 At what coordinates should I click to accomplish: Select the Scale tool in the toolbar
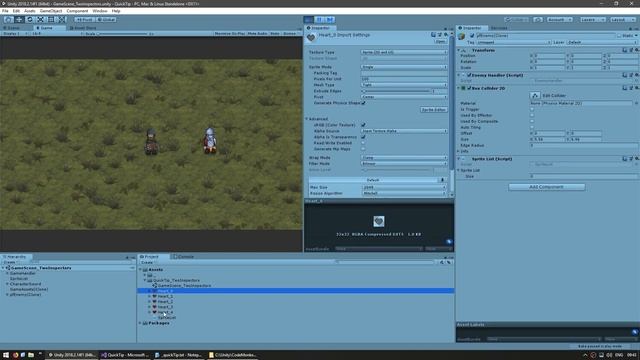(x=40, y=20)
